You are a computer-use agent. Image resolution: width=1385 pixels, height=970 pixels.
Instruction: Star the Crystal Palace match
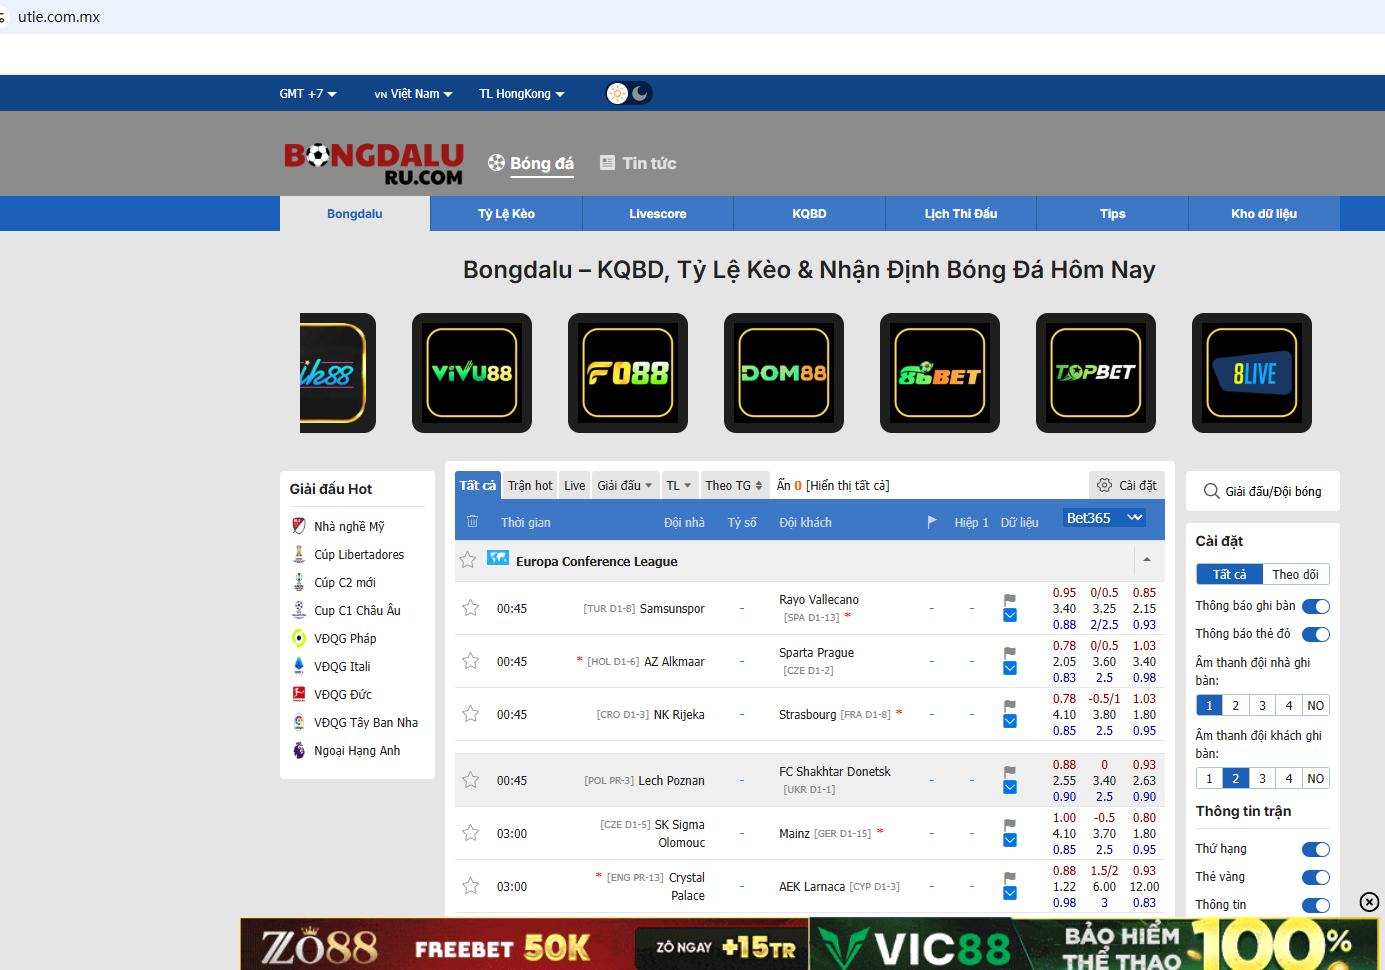[x=471, y=886]
